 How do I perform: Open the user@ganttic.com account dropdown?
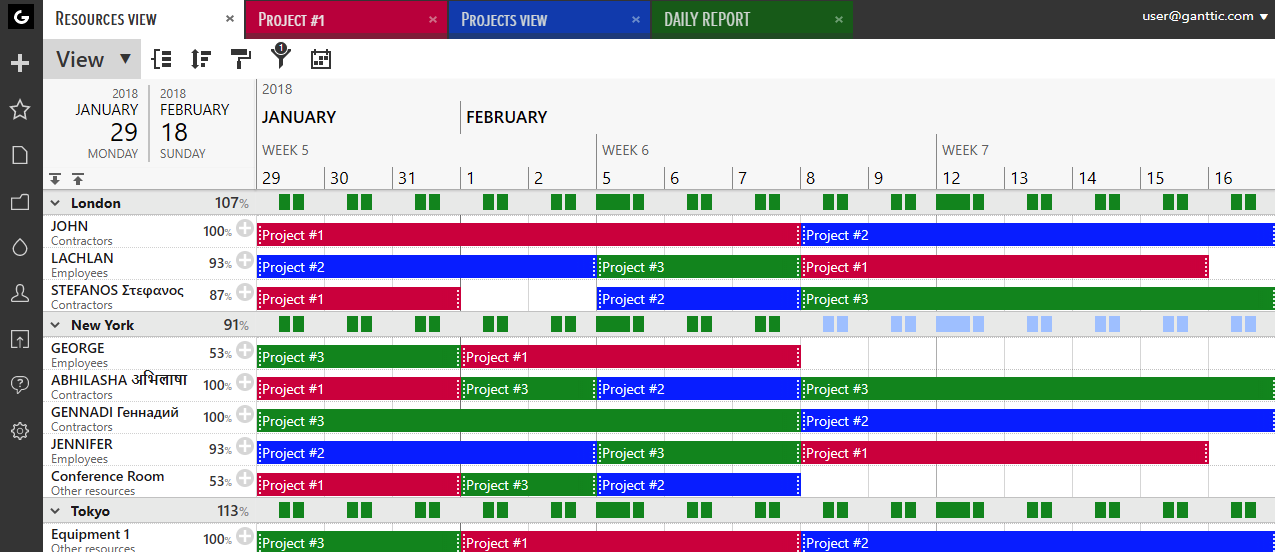1204,16
